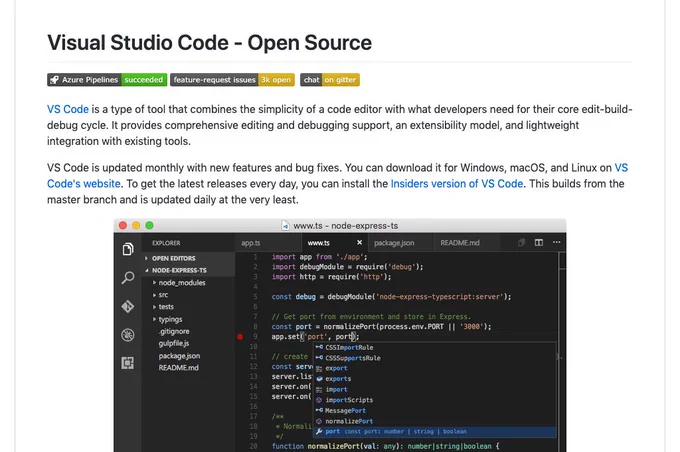
Task: Choose the import suggestion
Action: (435, 390)
